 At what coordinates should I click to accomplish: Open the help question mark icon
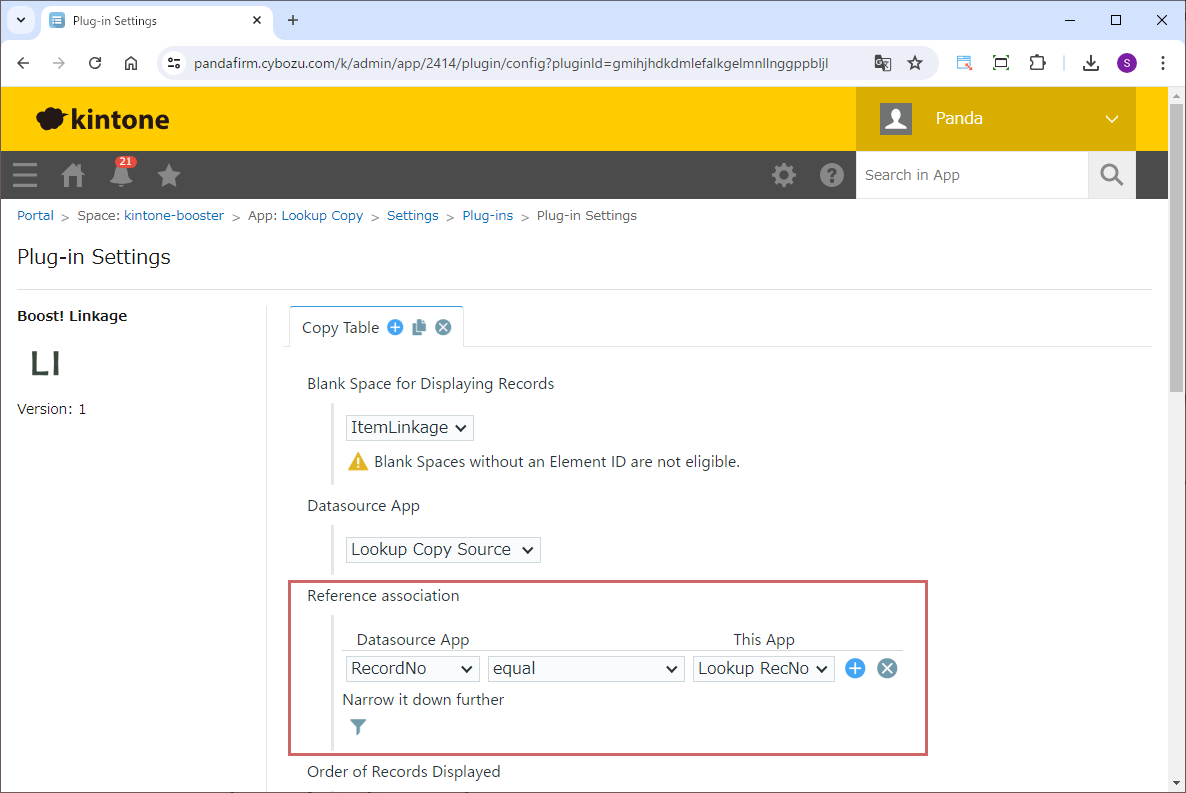(831, 175)
